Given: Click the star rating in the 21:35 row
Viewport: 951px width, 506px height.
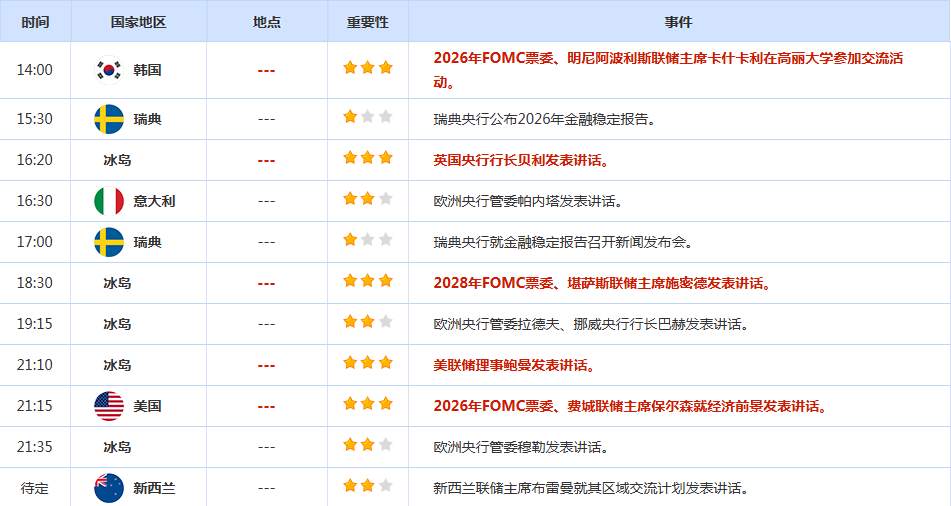Looking at the screenshot, I should pyautogui.click(x=368, y=445).
